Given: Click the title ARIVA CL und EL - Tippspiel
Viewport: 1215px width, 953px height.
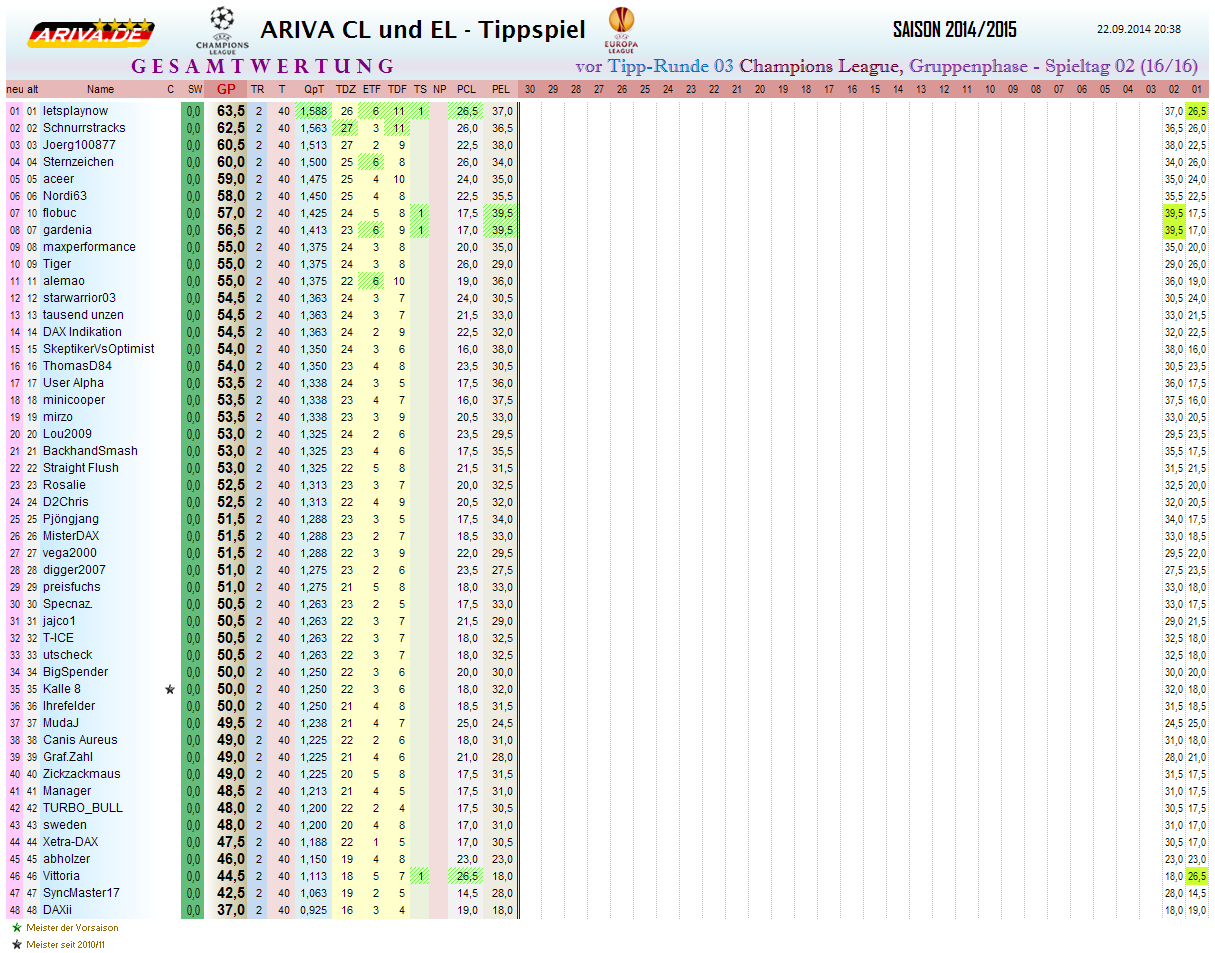Looking at the screenshot, I should 423,30.
